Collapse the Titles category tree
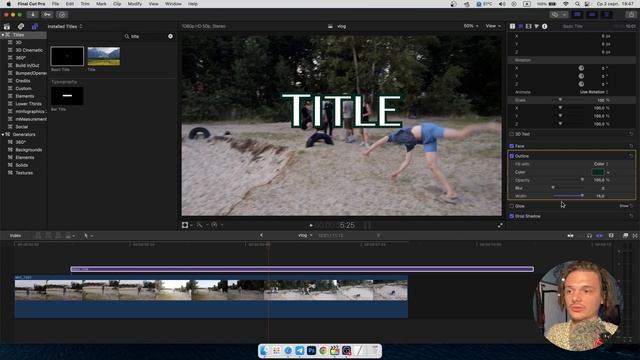Image resolution: width=640 pixels, height=360 pixels. pyautogui.click(x=3, y=35)
